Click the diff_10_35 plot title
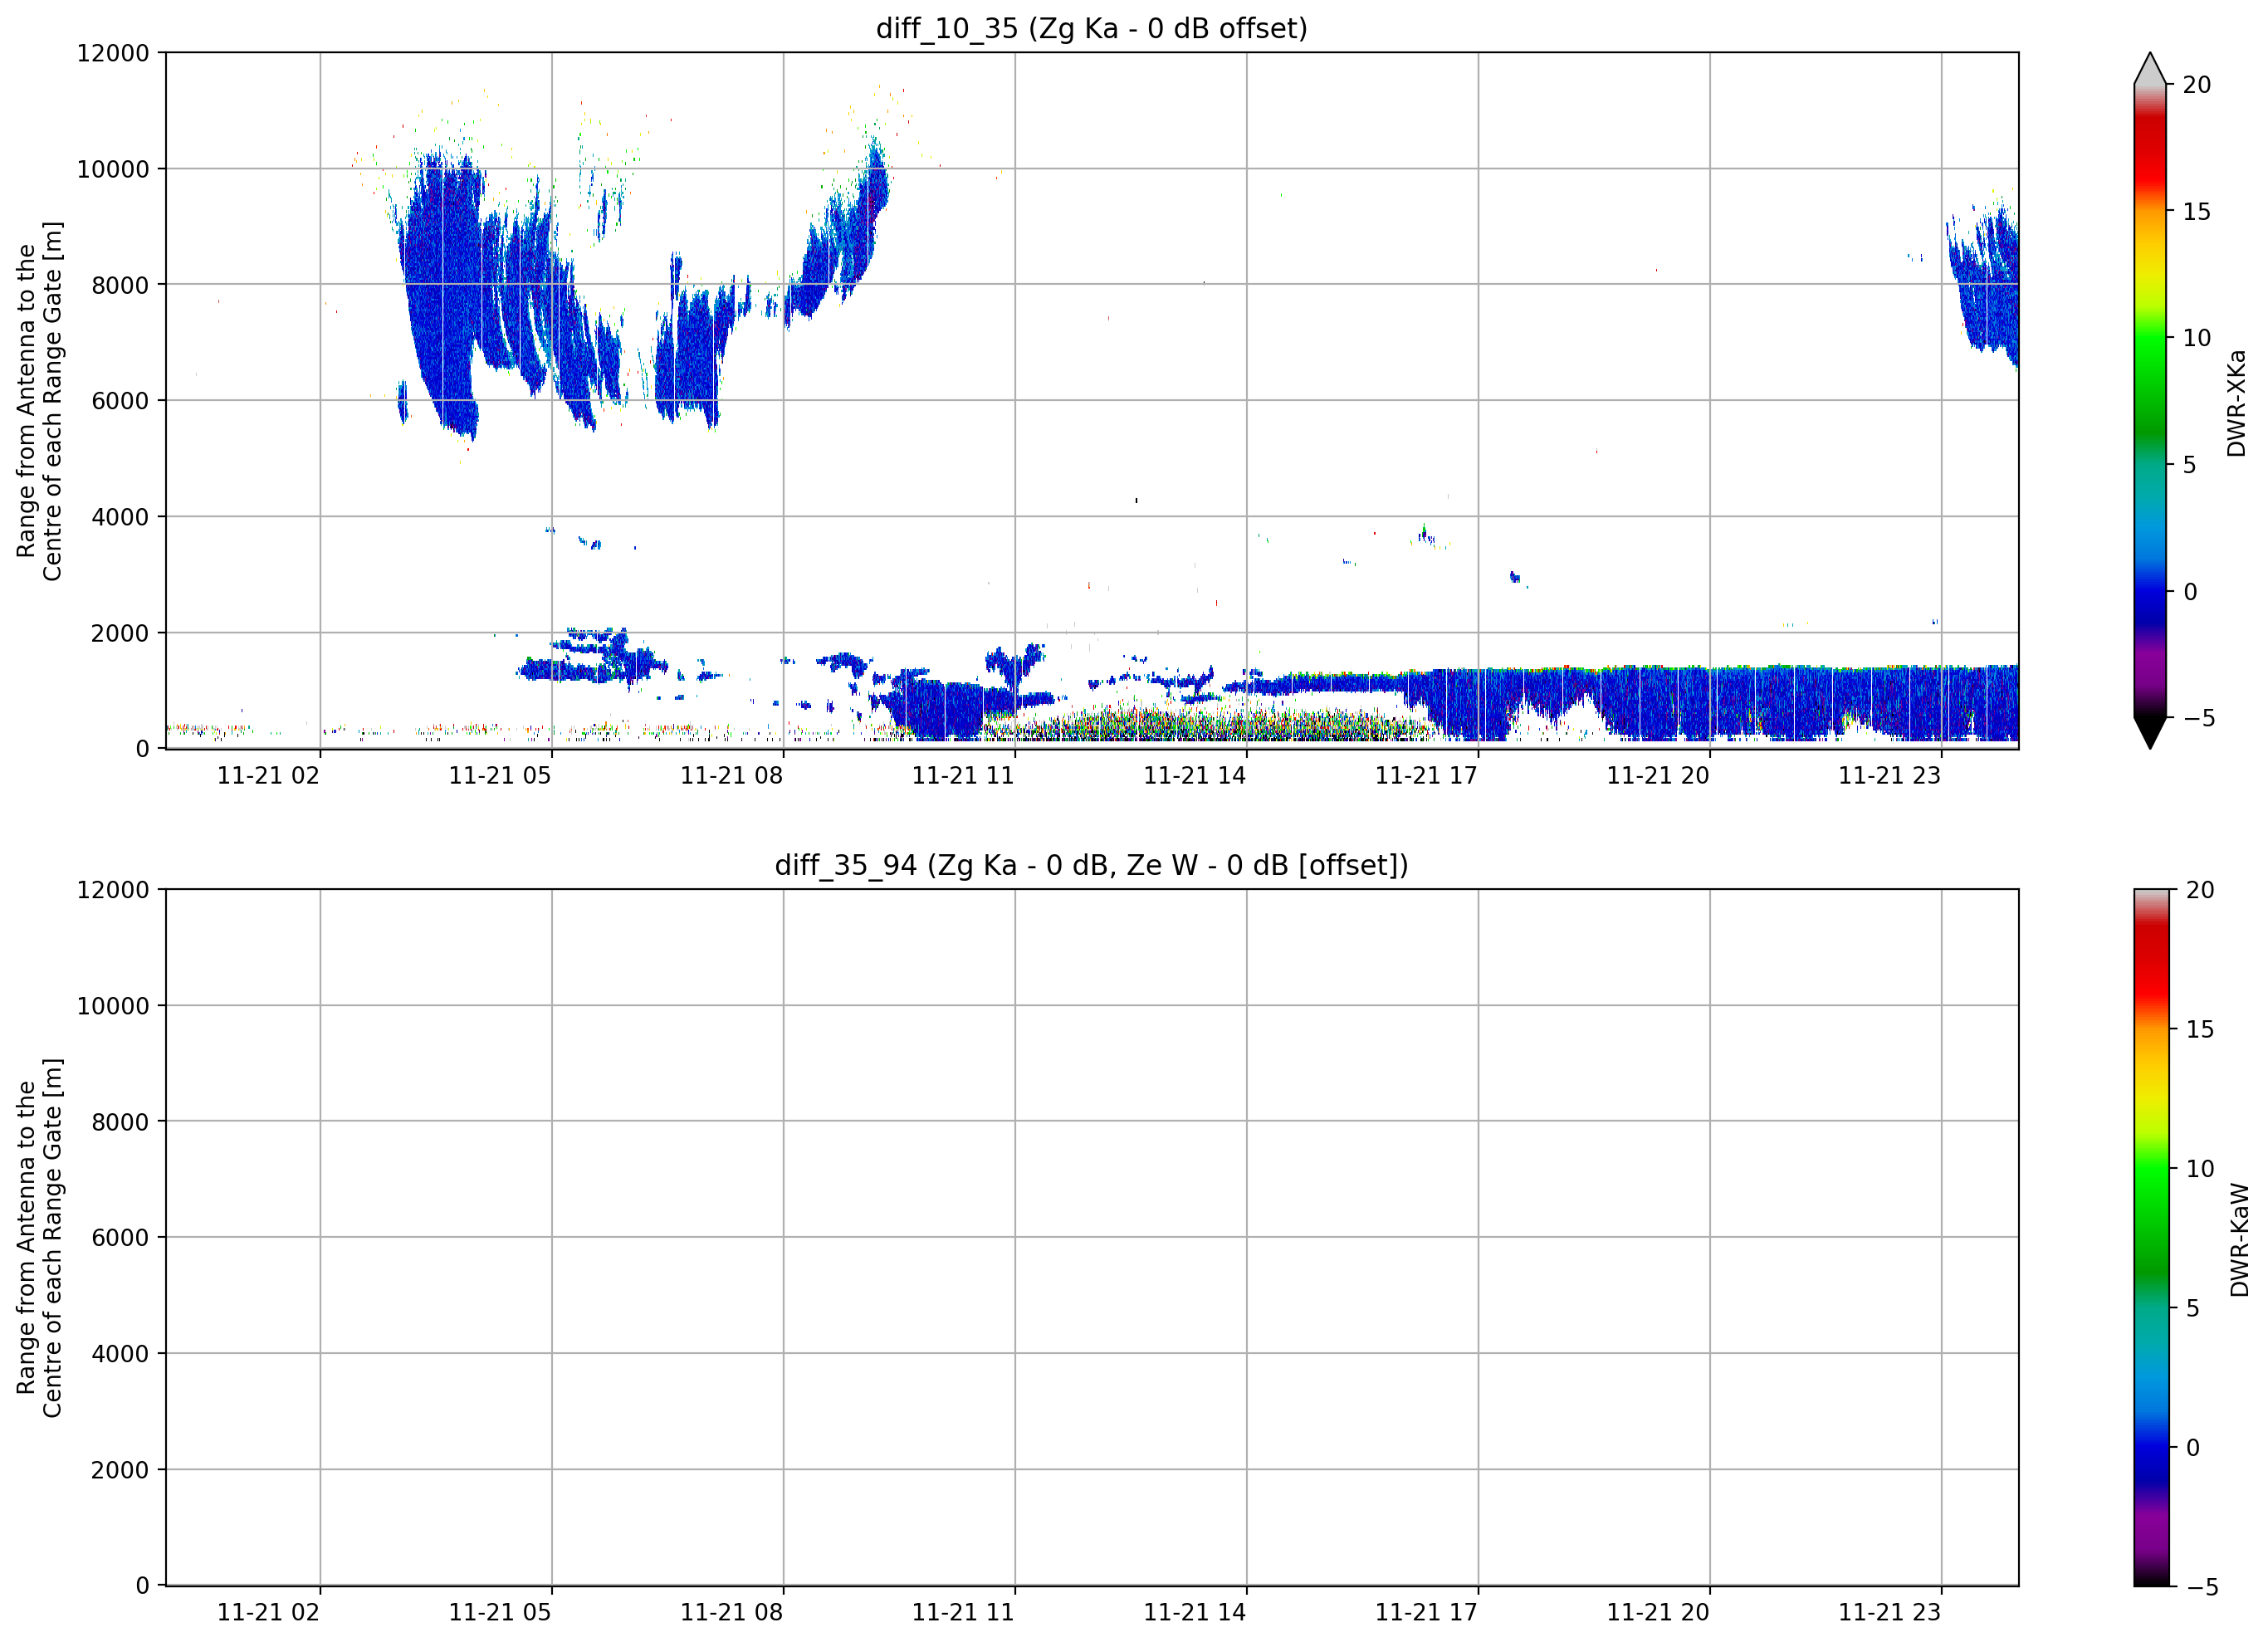Image resolution: width=2268 pixels, height=1642 pixels. (x=1091, y=28)
